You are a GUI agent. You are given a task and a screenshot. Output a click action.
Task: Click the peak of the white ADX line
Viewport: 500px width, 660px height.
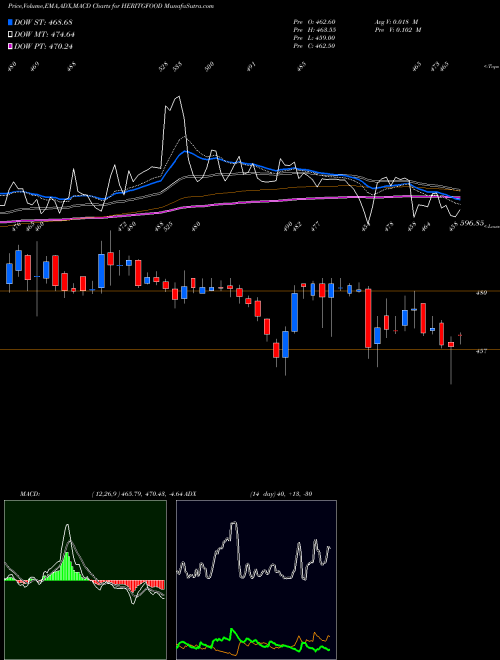coord(234,524)
